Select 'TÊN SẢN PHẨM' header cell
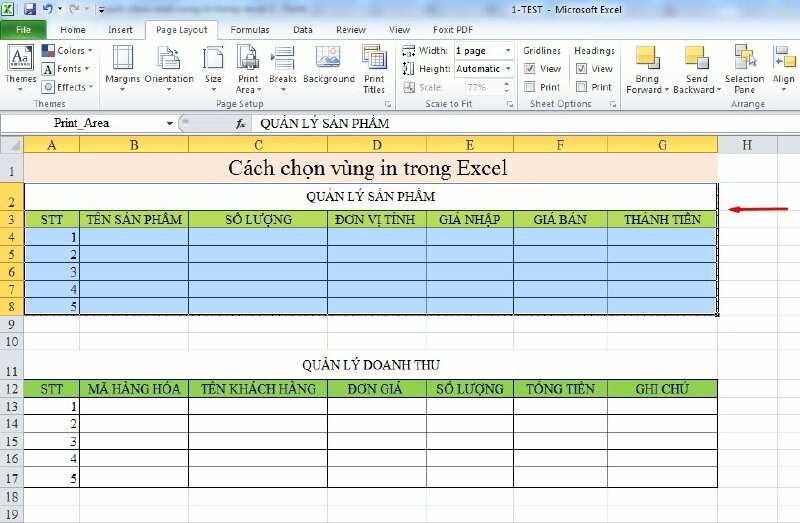Image resolution: width=800 pixels, height=523 pixels. (x=134, y=219)
